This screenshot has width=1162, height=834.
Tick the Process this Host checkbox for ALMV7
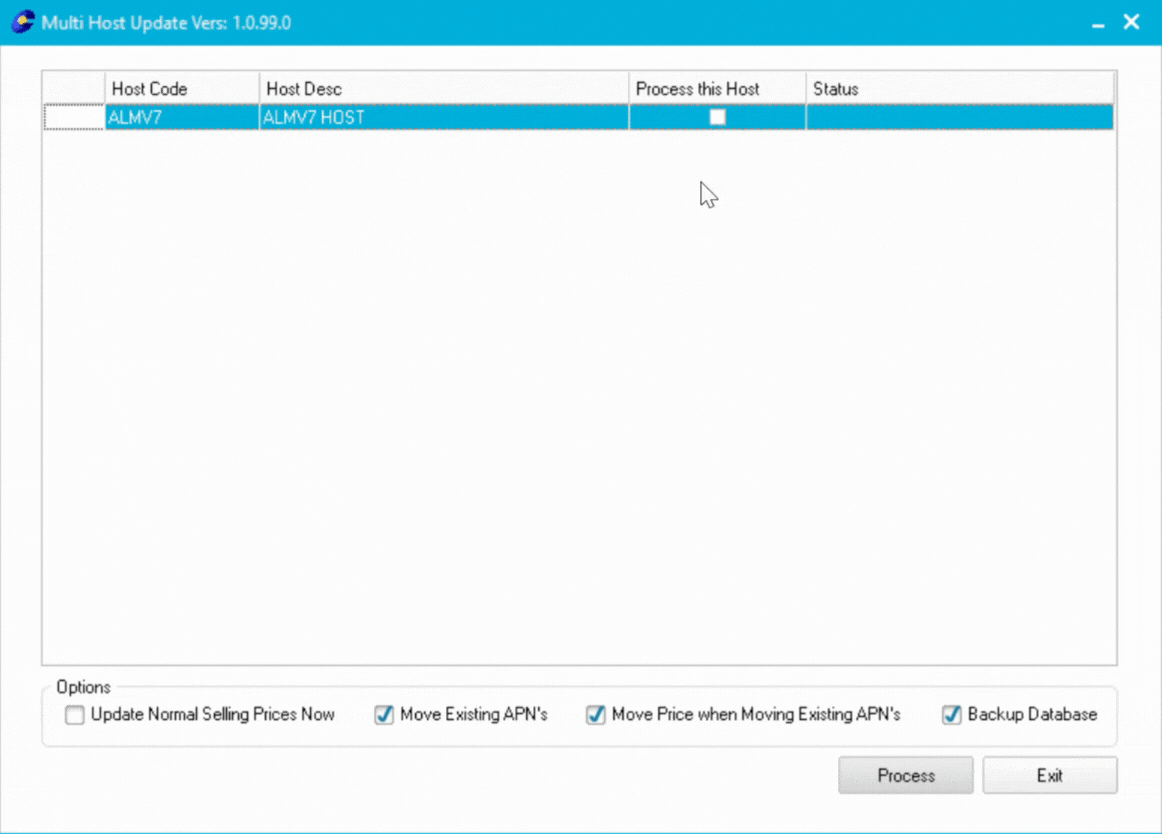(717, 117)
